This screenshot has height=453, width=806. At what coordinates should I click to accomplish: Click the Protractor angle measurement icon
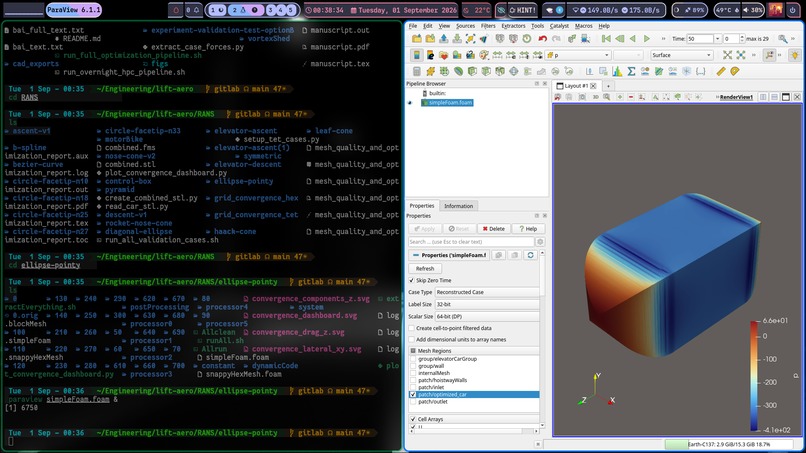(735, 71)
